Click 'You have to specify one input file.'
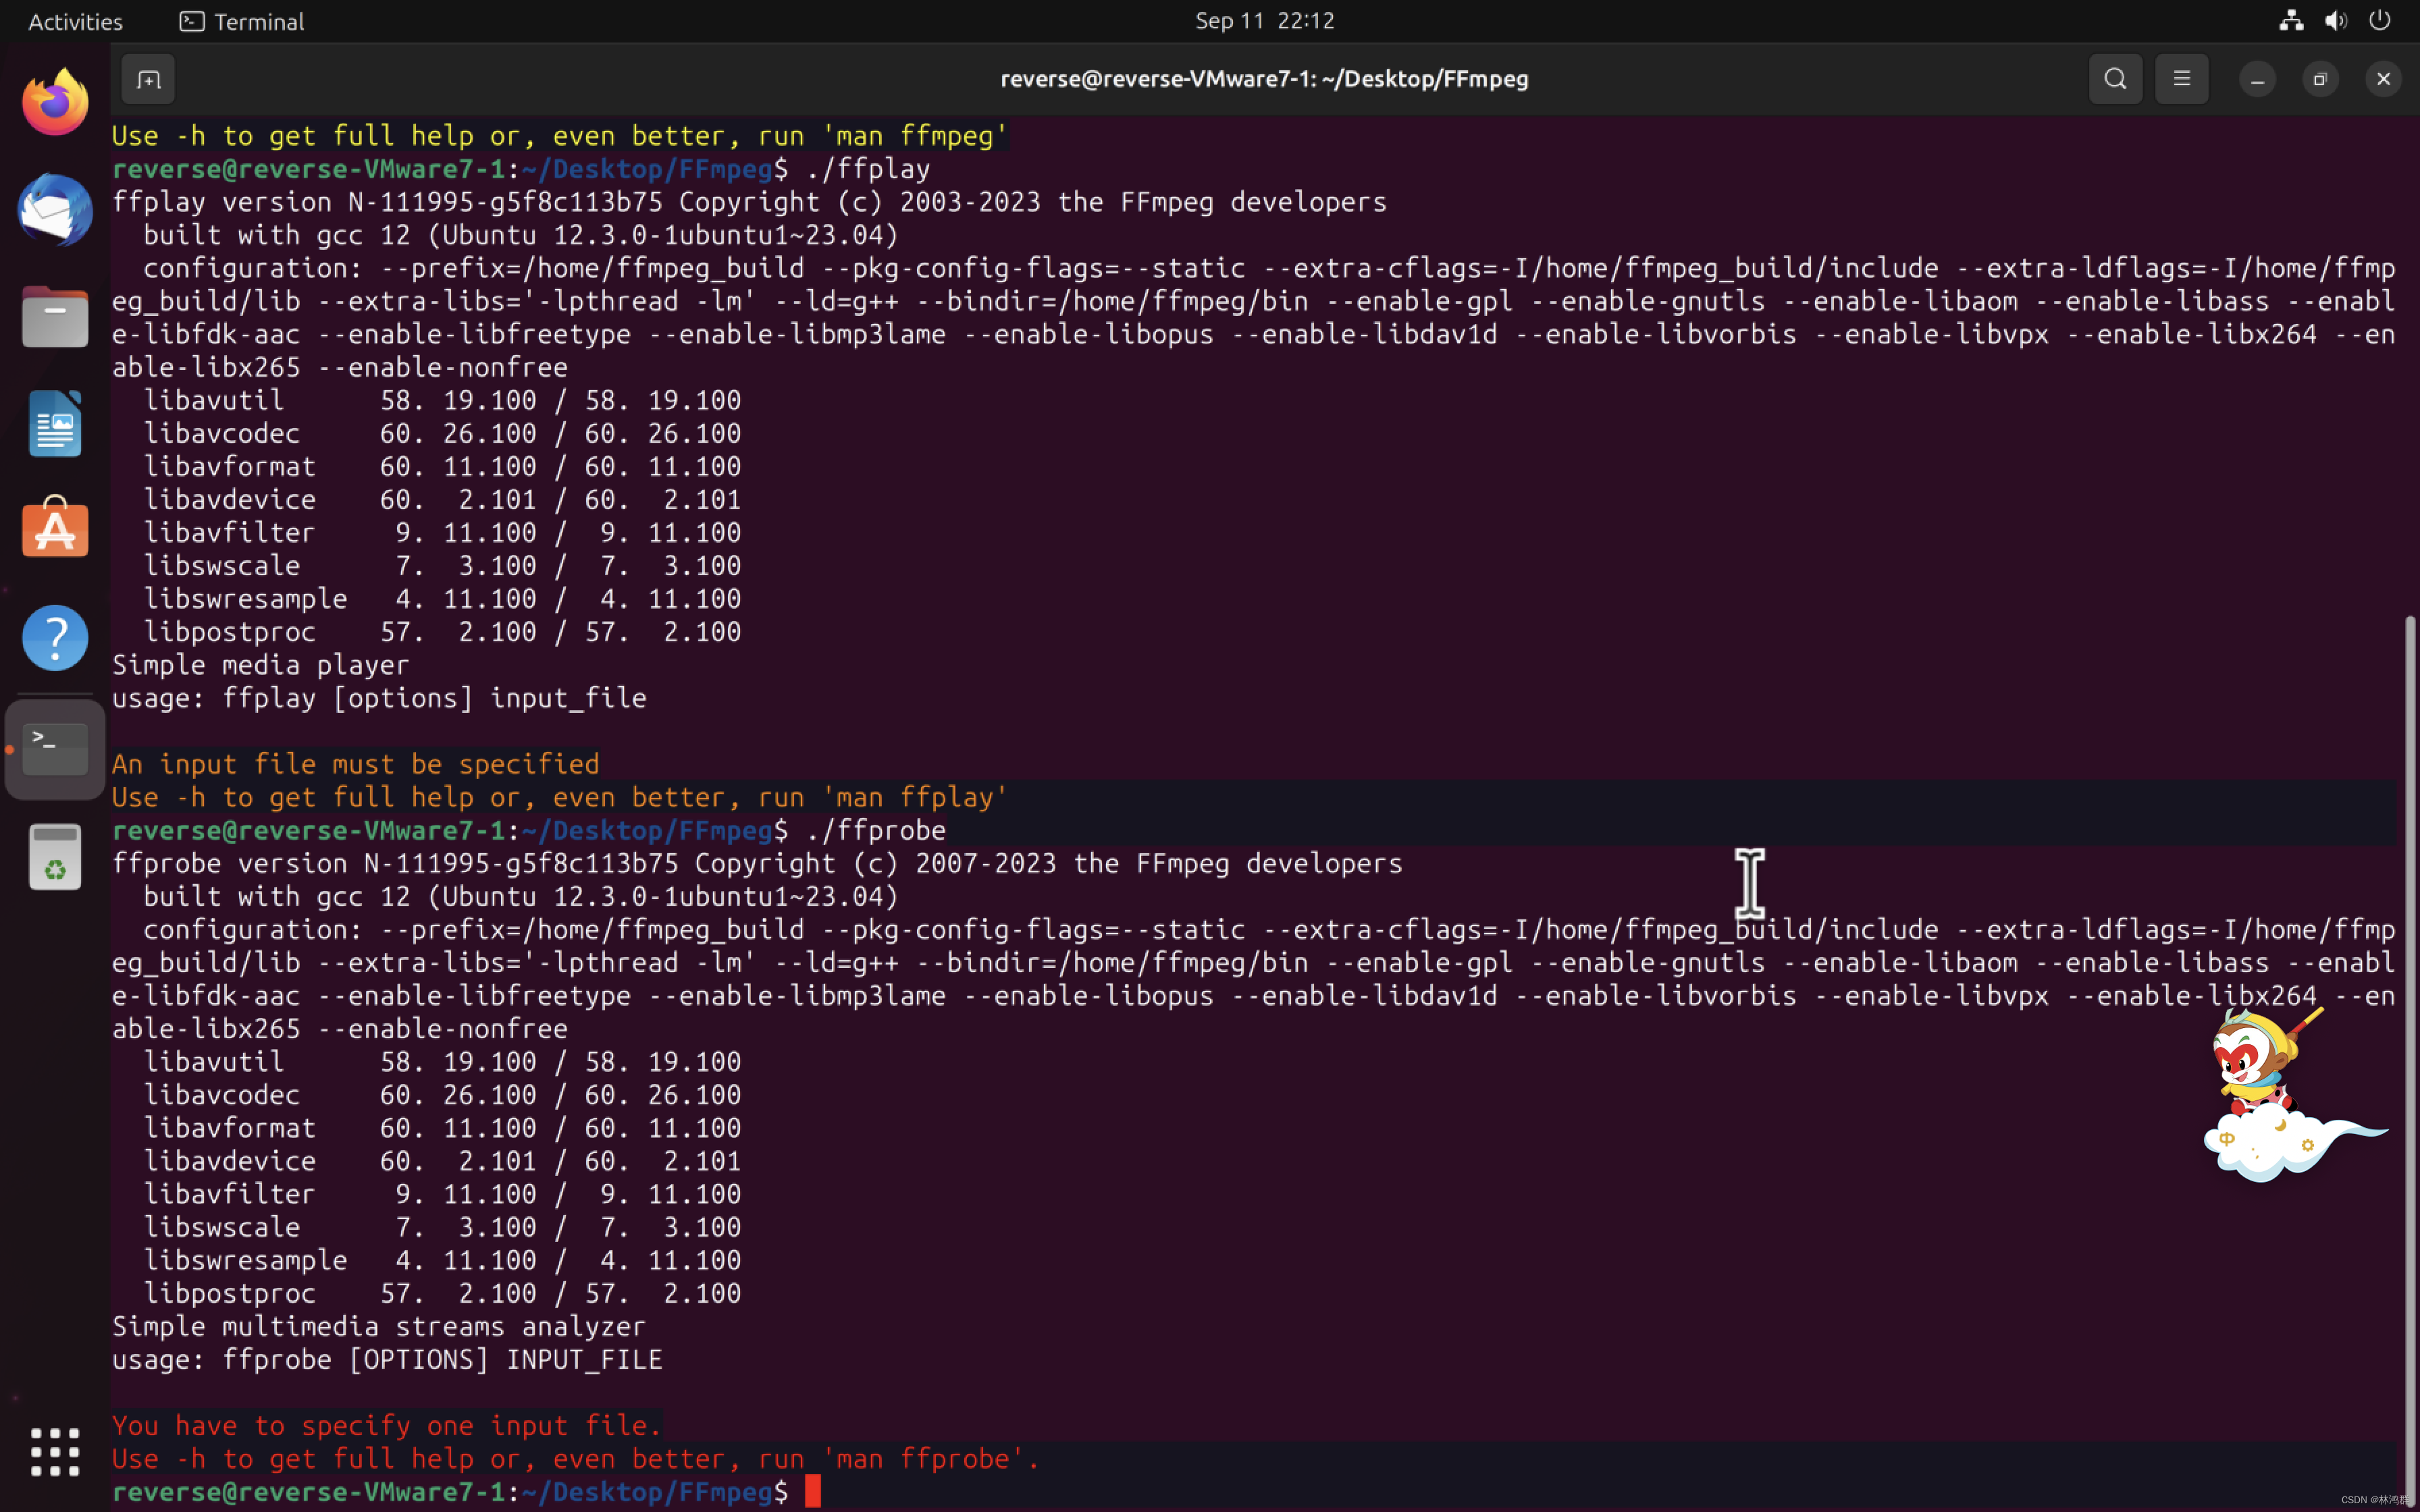Image resolution: width=2420 pixels, height=1512 pixels. (x=387, y=1425)
